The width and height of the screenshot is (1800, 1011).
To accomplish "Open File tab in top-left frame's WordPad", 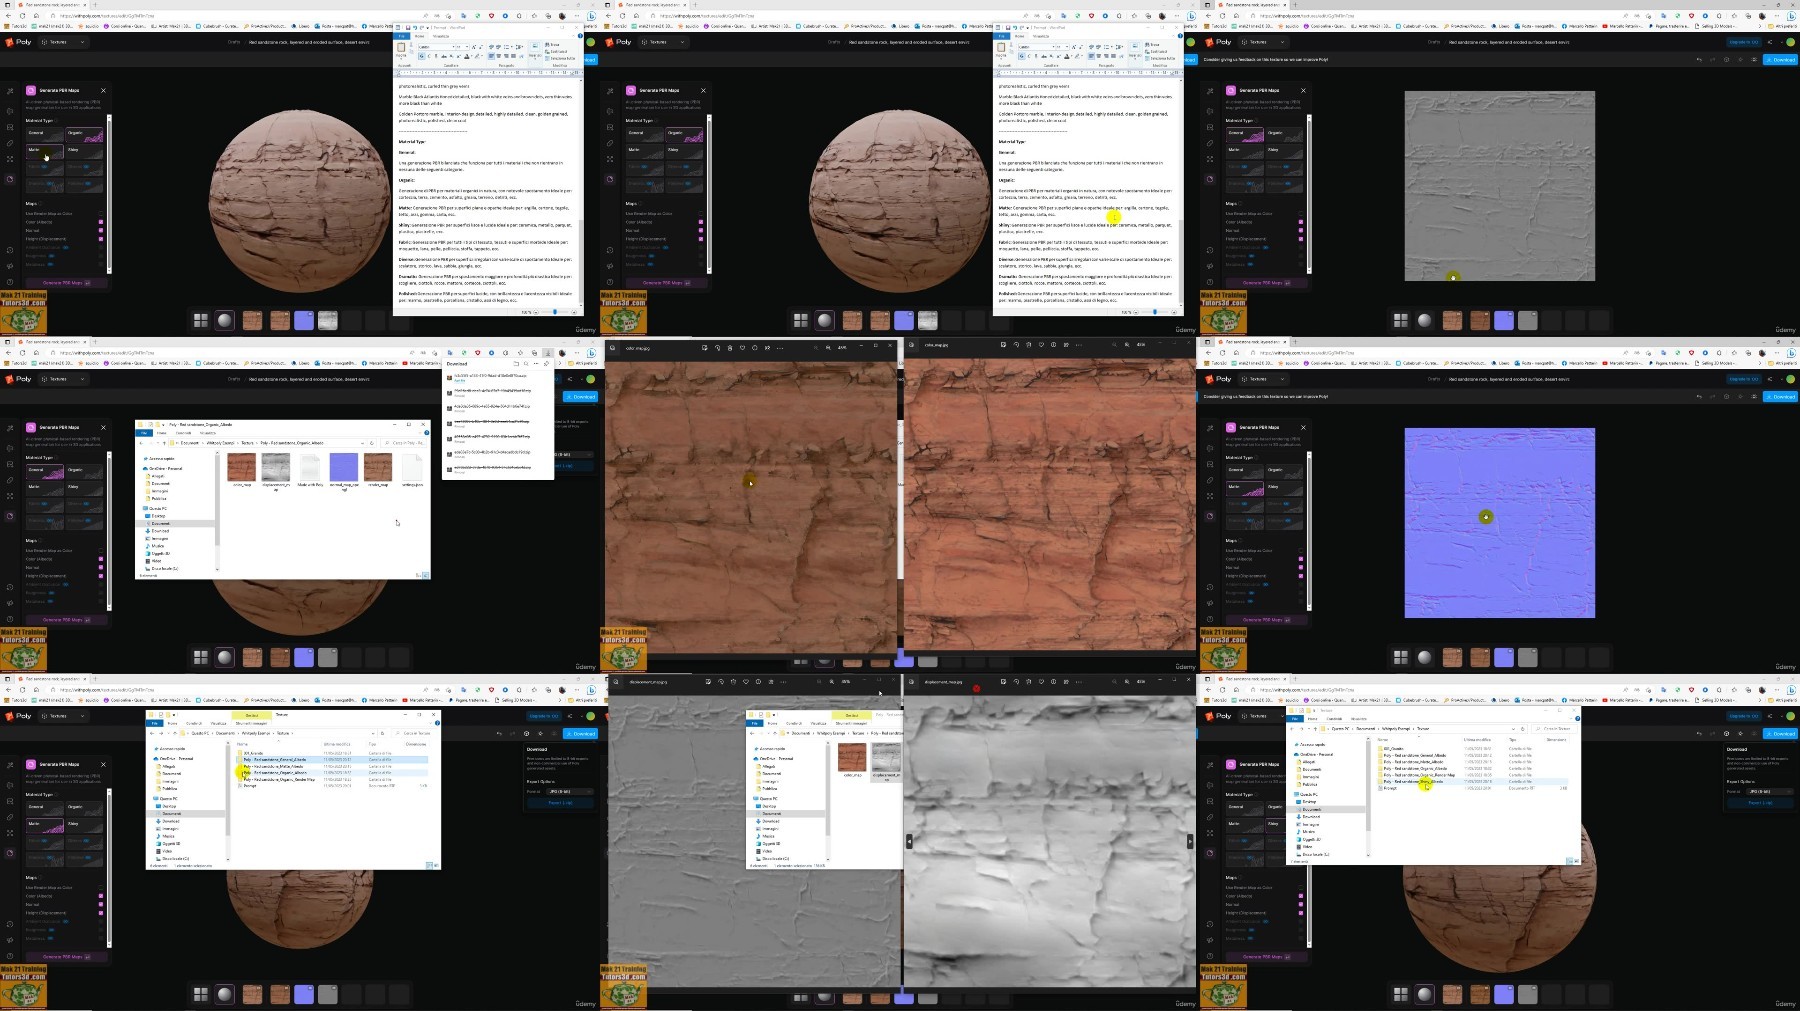I will tap(401, 36).
